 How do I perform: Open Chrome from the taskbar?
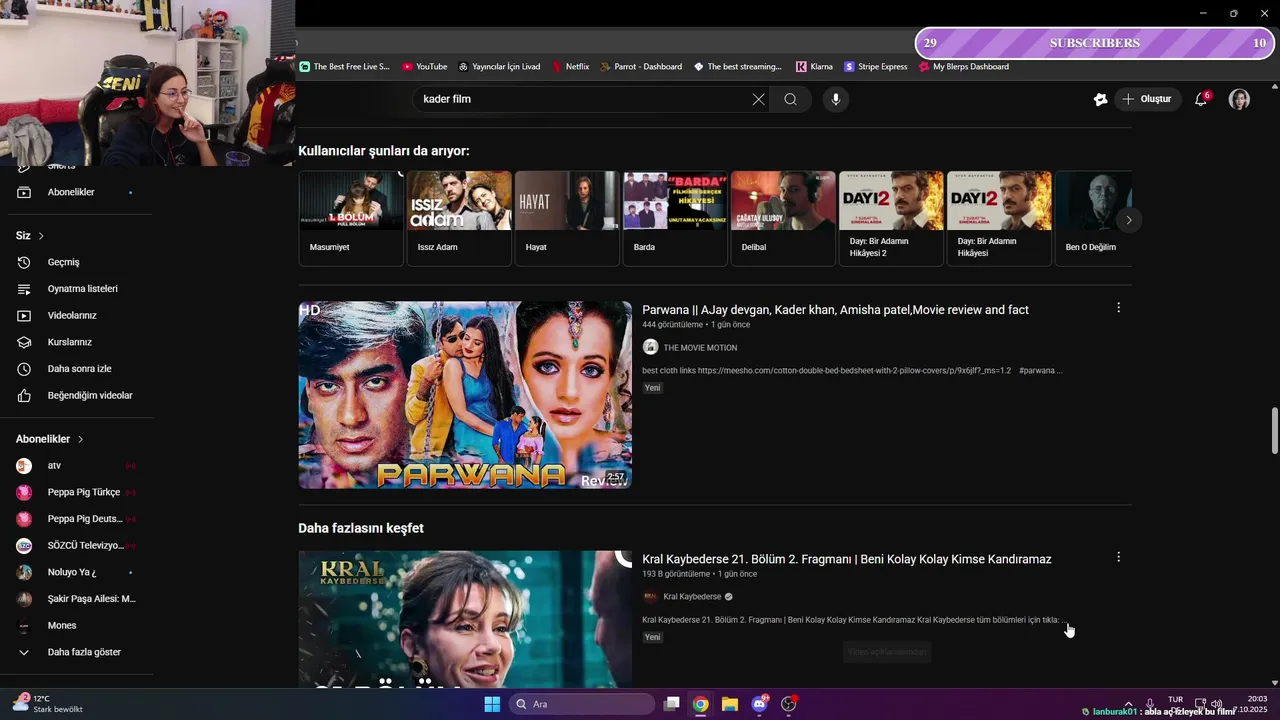[x=701, y=704]
